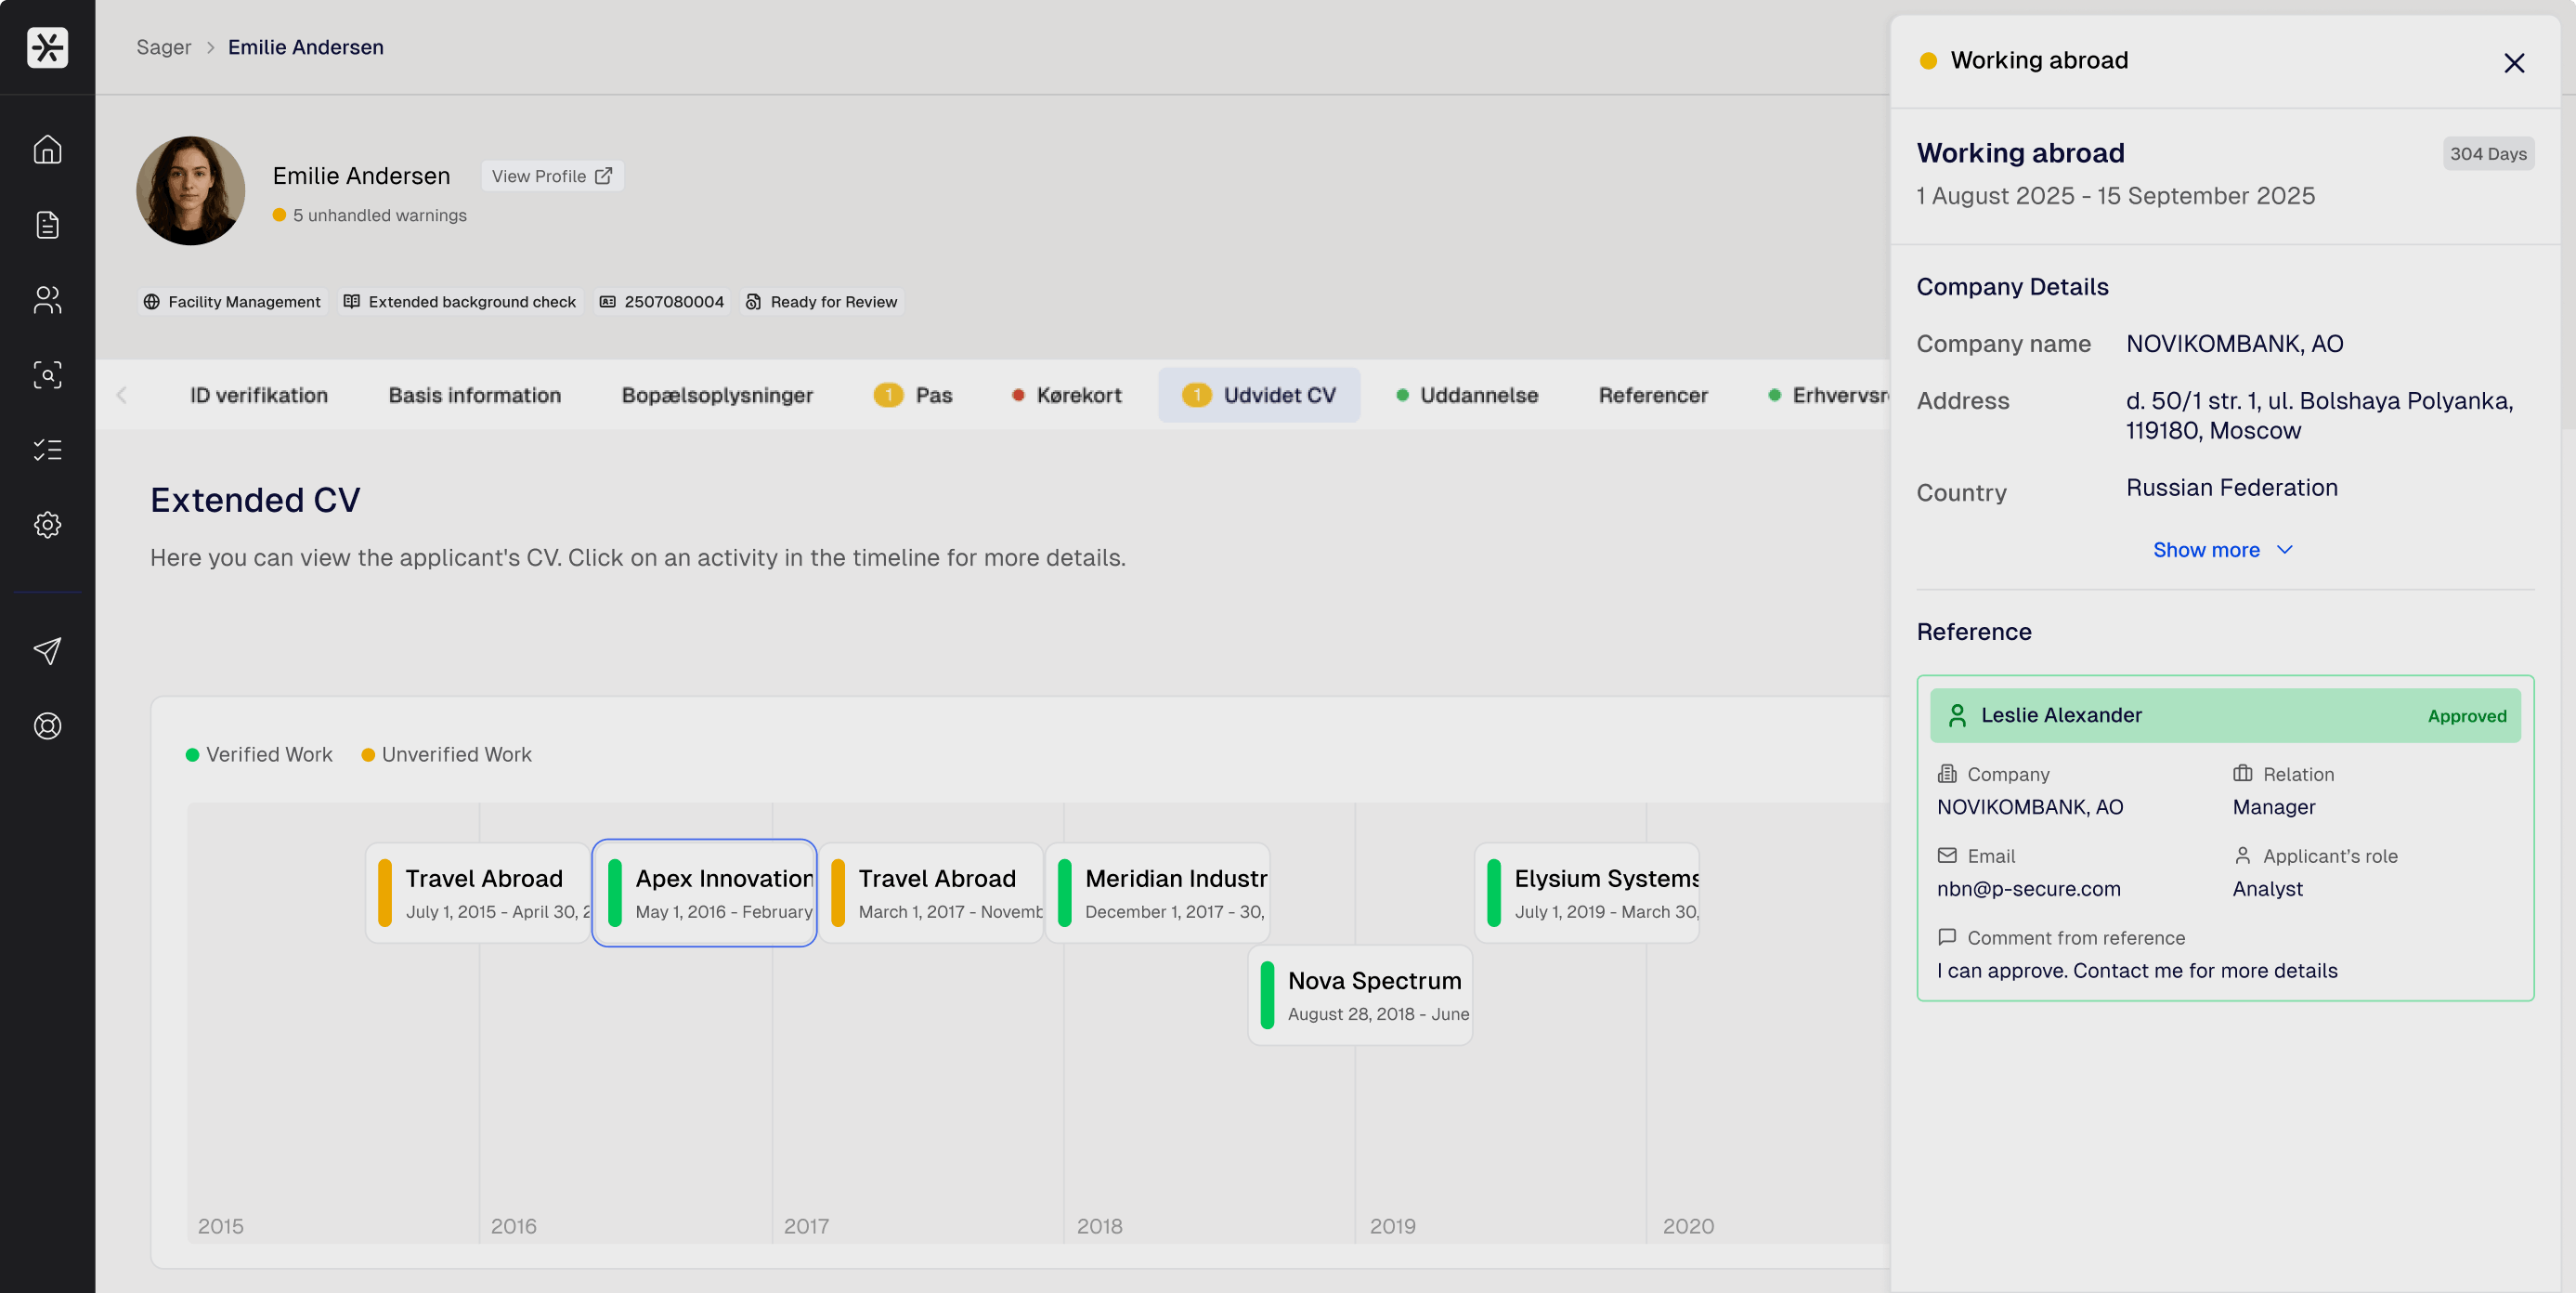This screenshot has height=1293, width=2576.
Task: Open settings gear in sidebar
Action: click(47, 525)
